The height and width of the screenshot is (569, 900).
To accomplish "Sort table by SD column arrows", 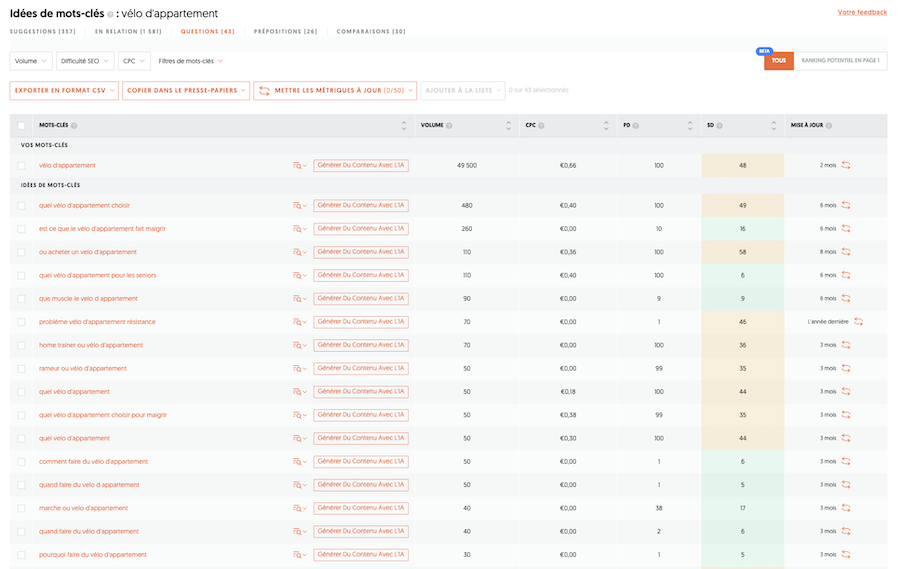I will (774, 126).
